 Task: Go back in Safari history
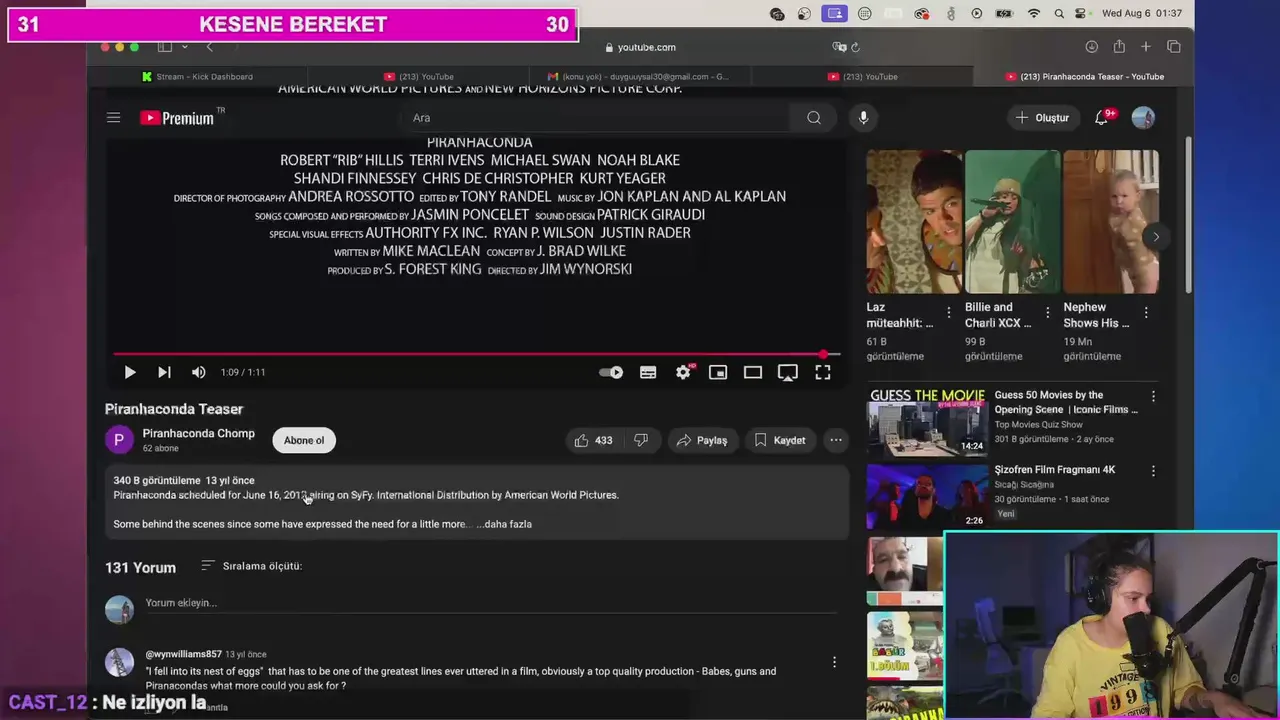point(209,47)
